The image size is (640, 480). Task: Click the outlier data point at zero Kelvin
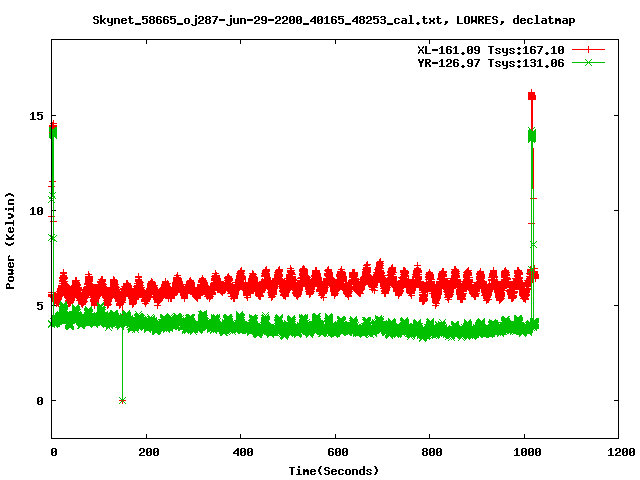(122, 401)
